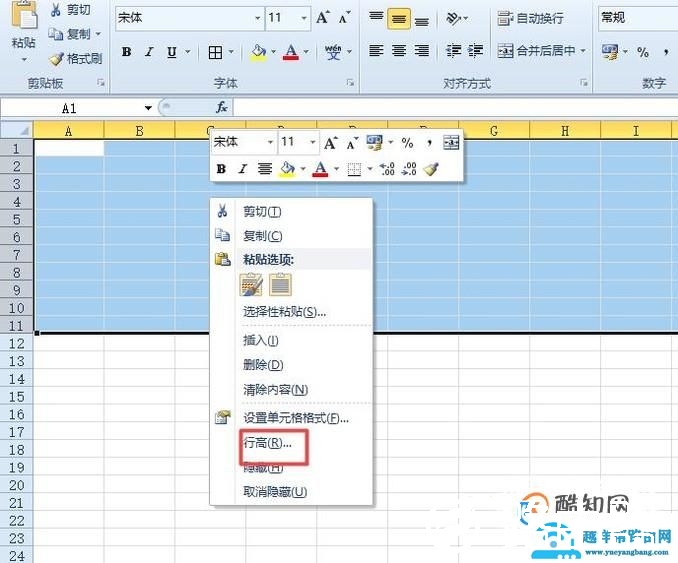
Task: Expand the Name Box dropdown arrow
Action: (x=148, y=108)
